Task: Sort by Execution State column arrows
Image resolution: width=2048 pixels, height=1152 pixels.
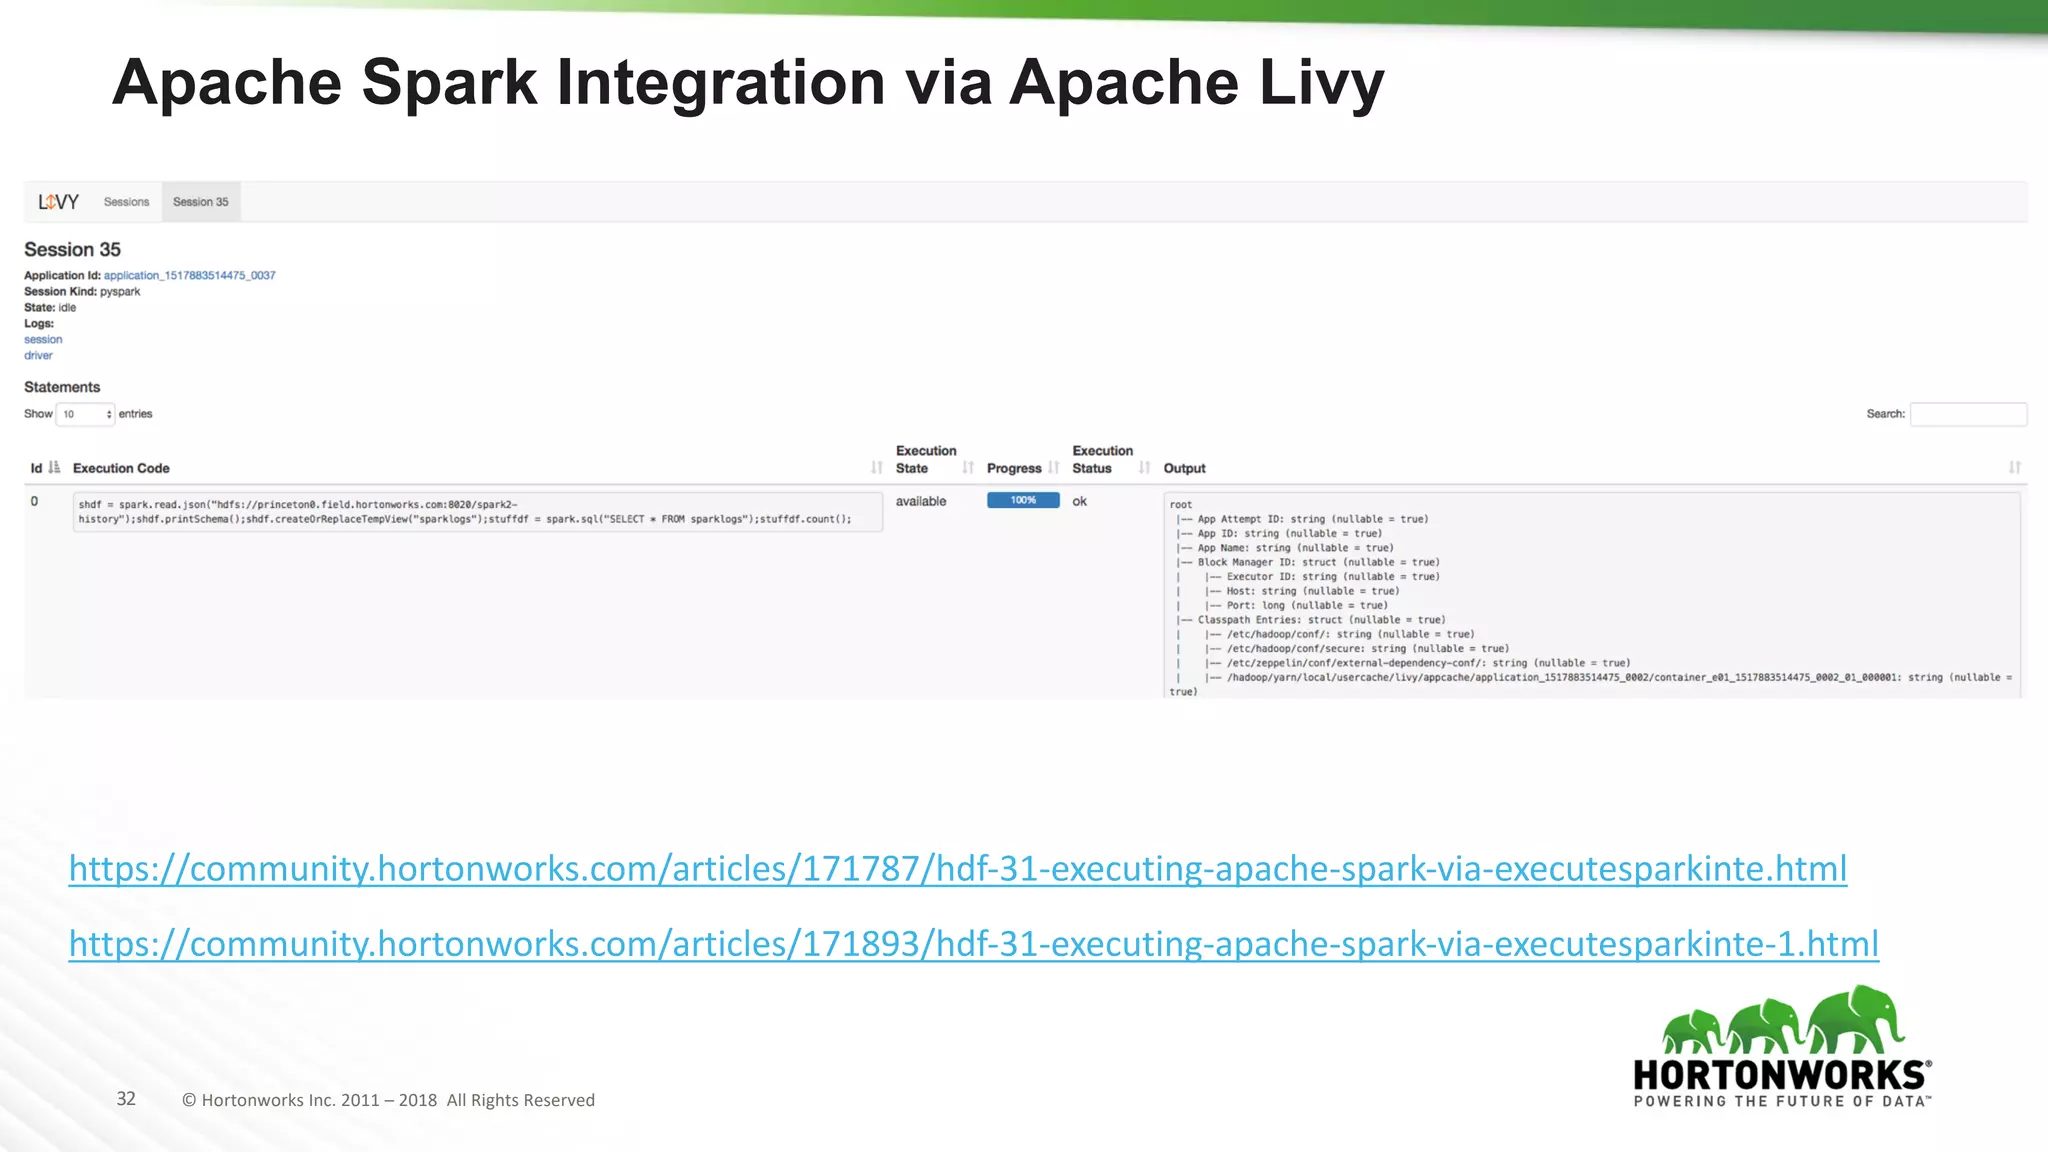Action: 968,468
